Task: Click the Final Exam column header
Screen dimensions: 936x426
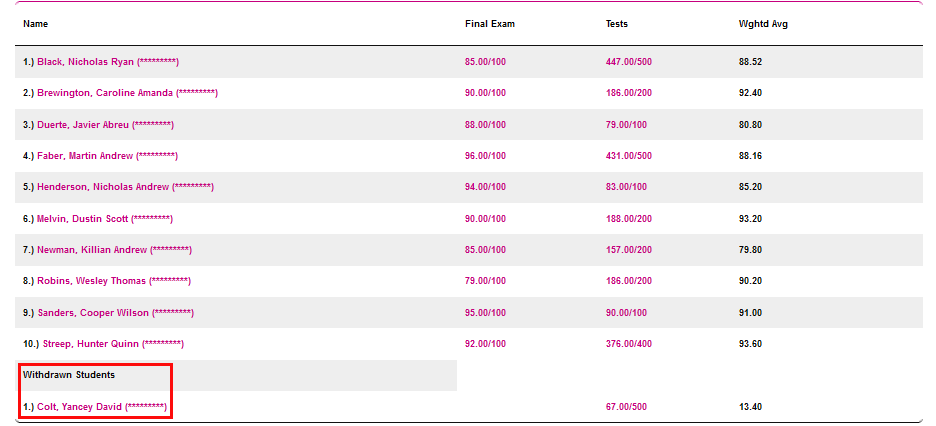Action: point(490,23)
